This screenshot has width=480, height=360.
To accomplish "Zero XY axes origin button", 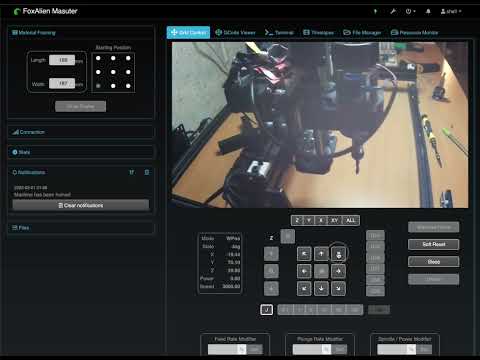I will point(334,220).
